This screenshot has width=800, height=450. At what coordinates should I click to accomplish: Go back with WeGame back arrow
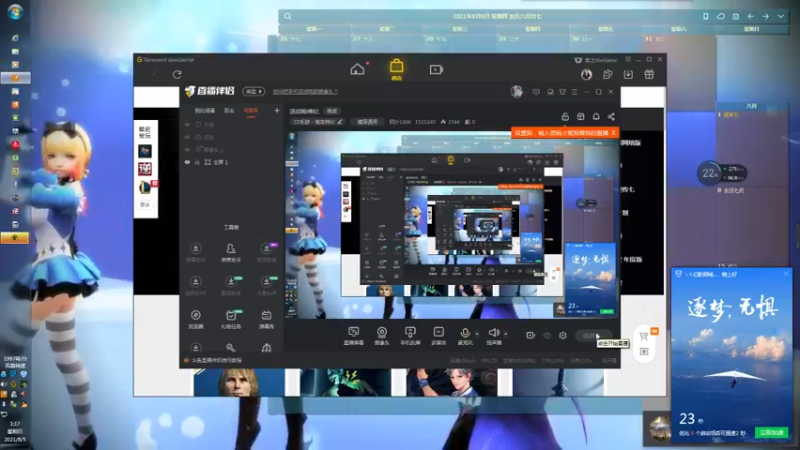(x=155, y=74)
